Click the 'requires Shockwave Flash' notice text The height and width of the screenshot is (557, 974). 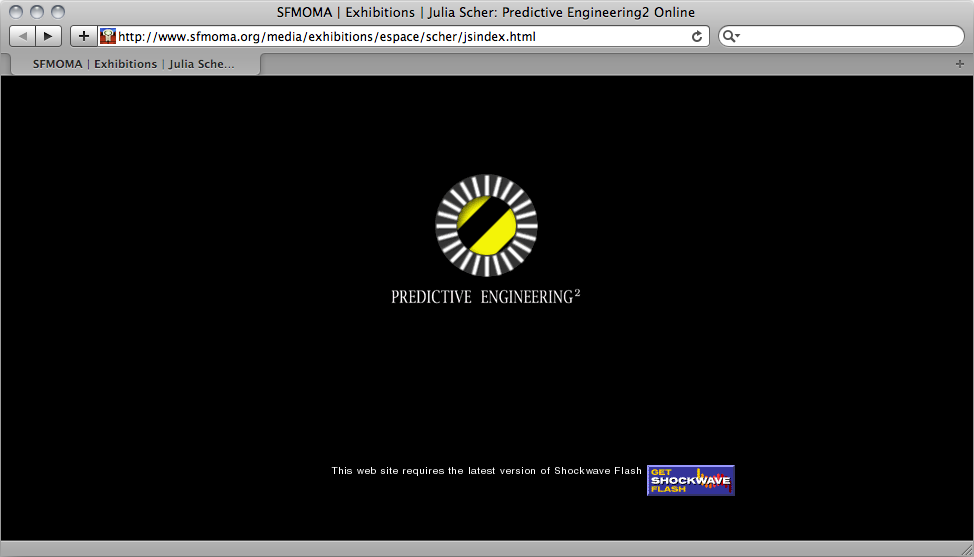(486, 471)
